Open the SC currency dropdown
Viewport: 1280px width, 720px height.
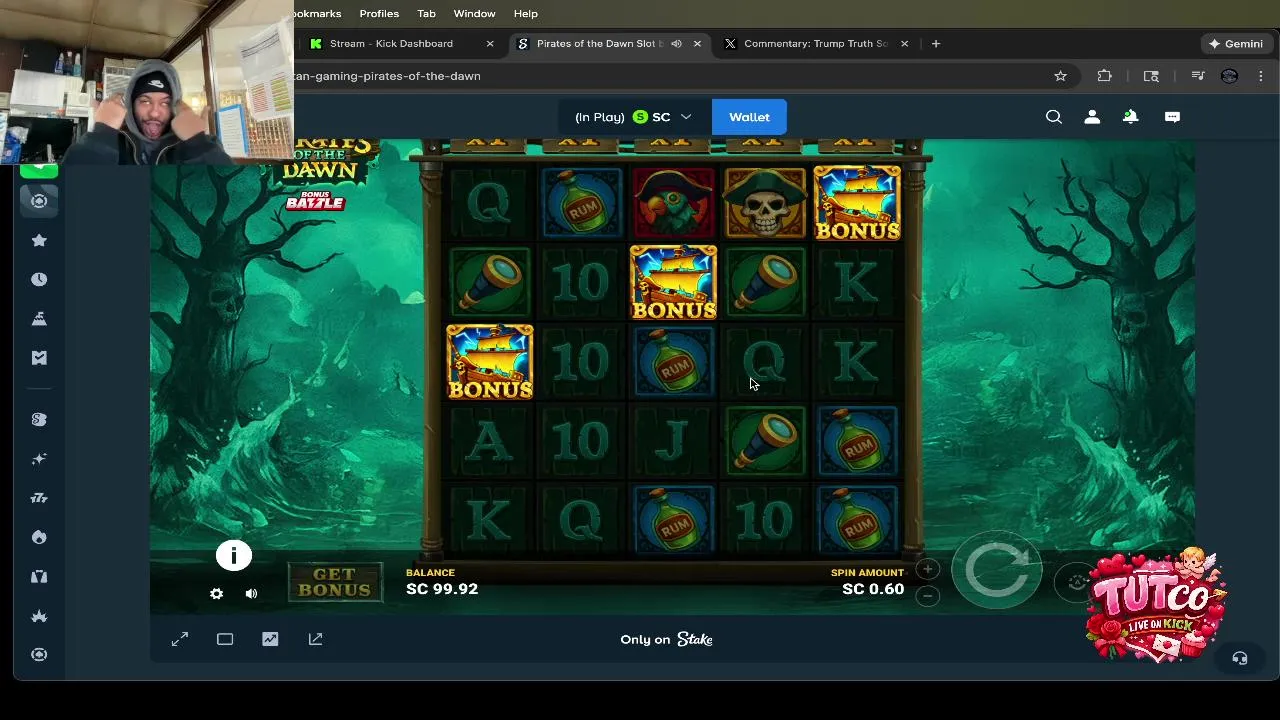point(634,117)
